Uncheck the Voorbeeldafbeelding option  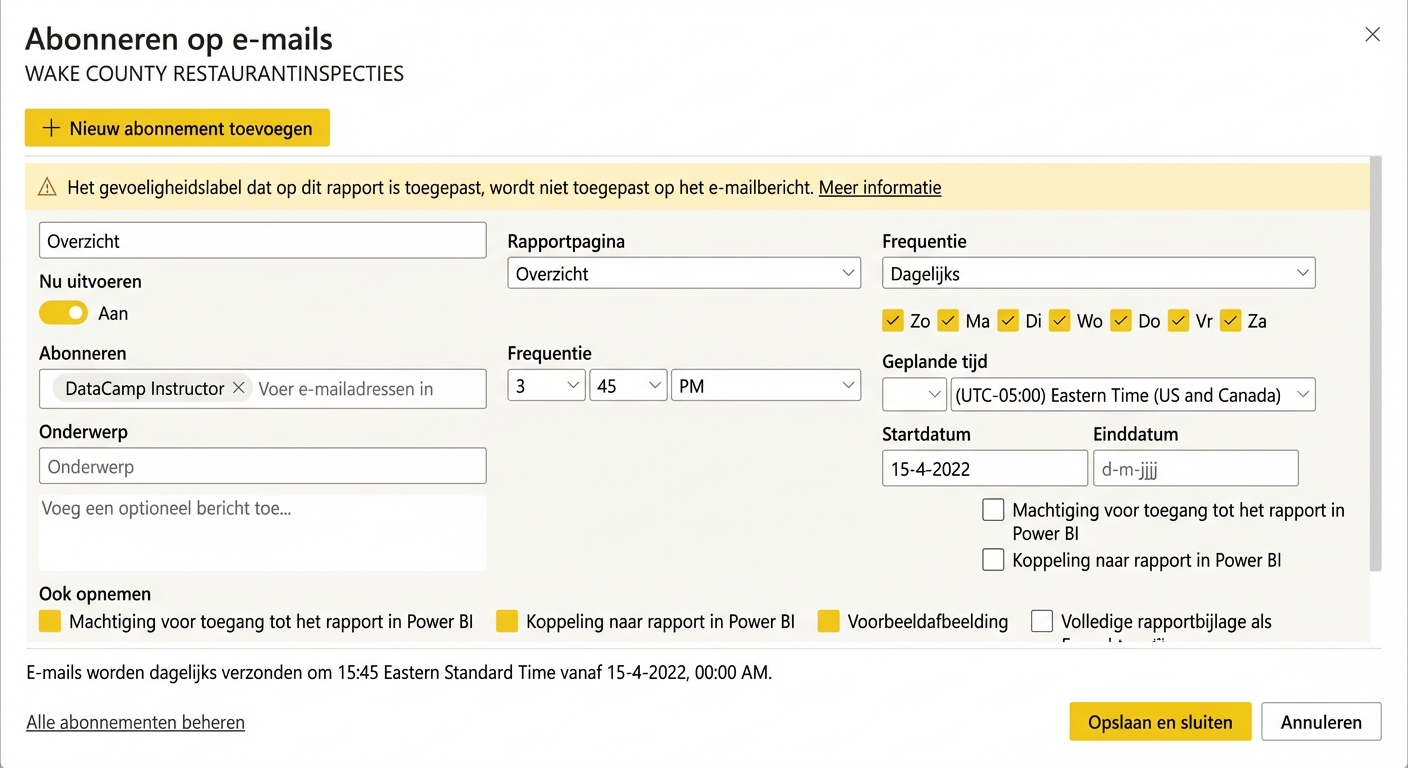[829, 621]
